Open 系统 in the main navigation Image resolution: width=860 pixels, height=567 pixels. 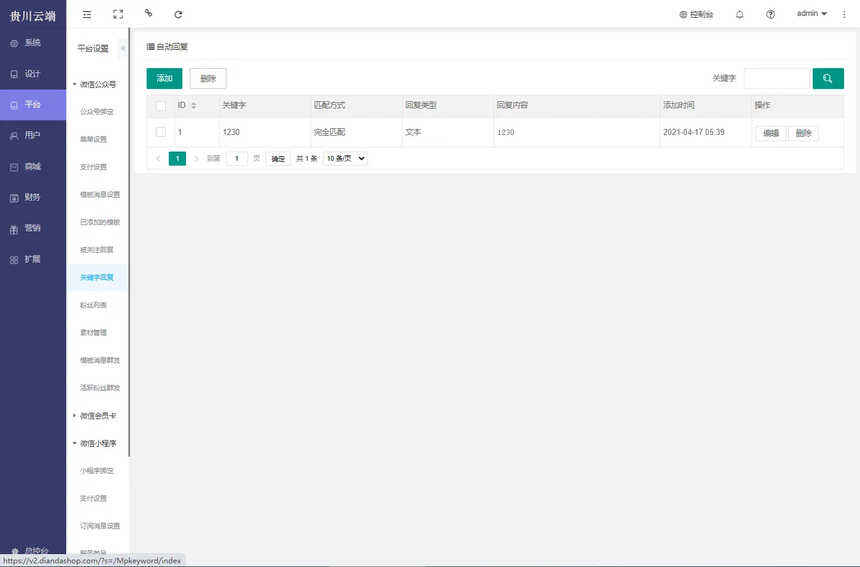click(x=33, y=43)
